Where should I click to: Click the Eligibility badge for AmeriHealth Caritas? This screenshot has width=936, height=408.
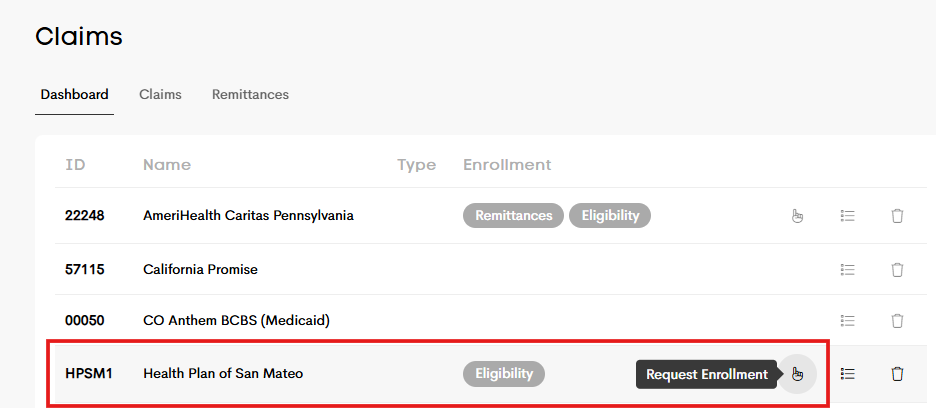tap(609, 216)
